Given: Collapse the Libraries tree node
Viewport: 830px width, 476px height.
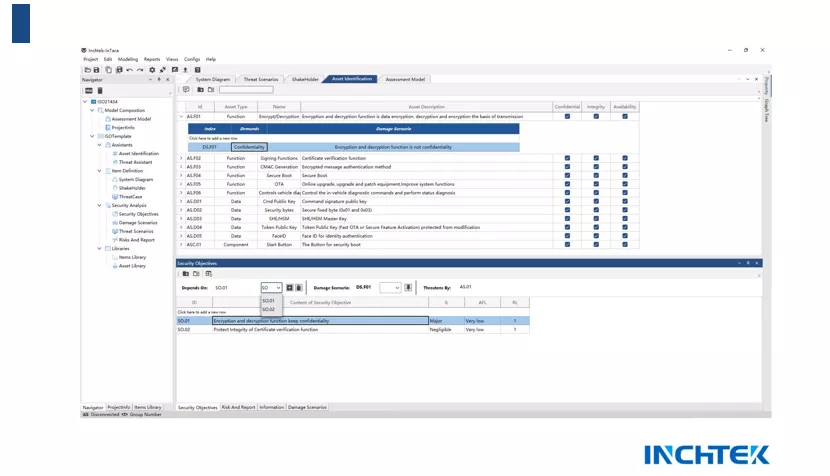Looking at the screenshot, I should pyautogui.click(x=100, y=249).
